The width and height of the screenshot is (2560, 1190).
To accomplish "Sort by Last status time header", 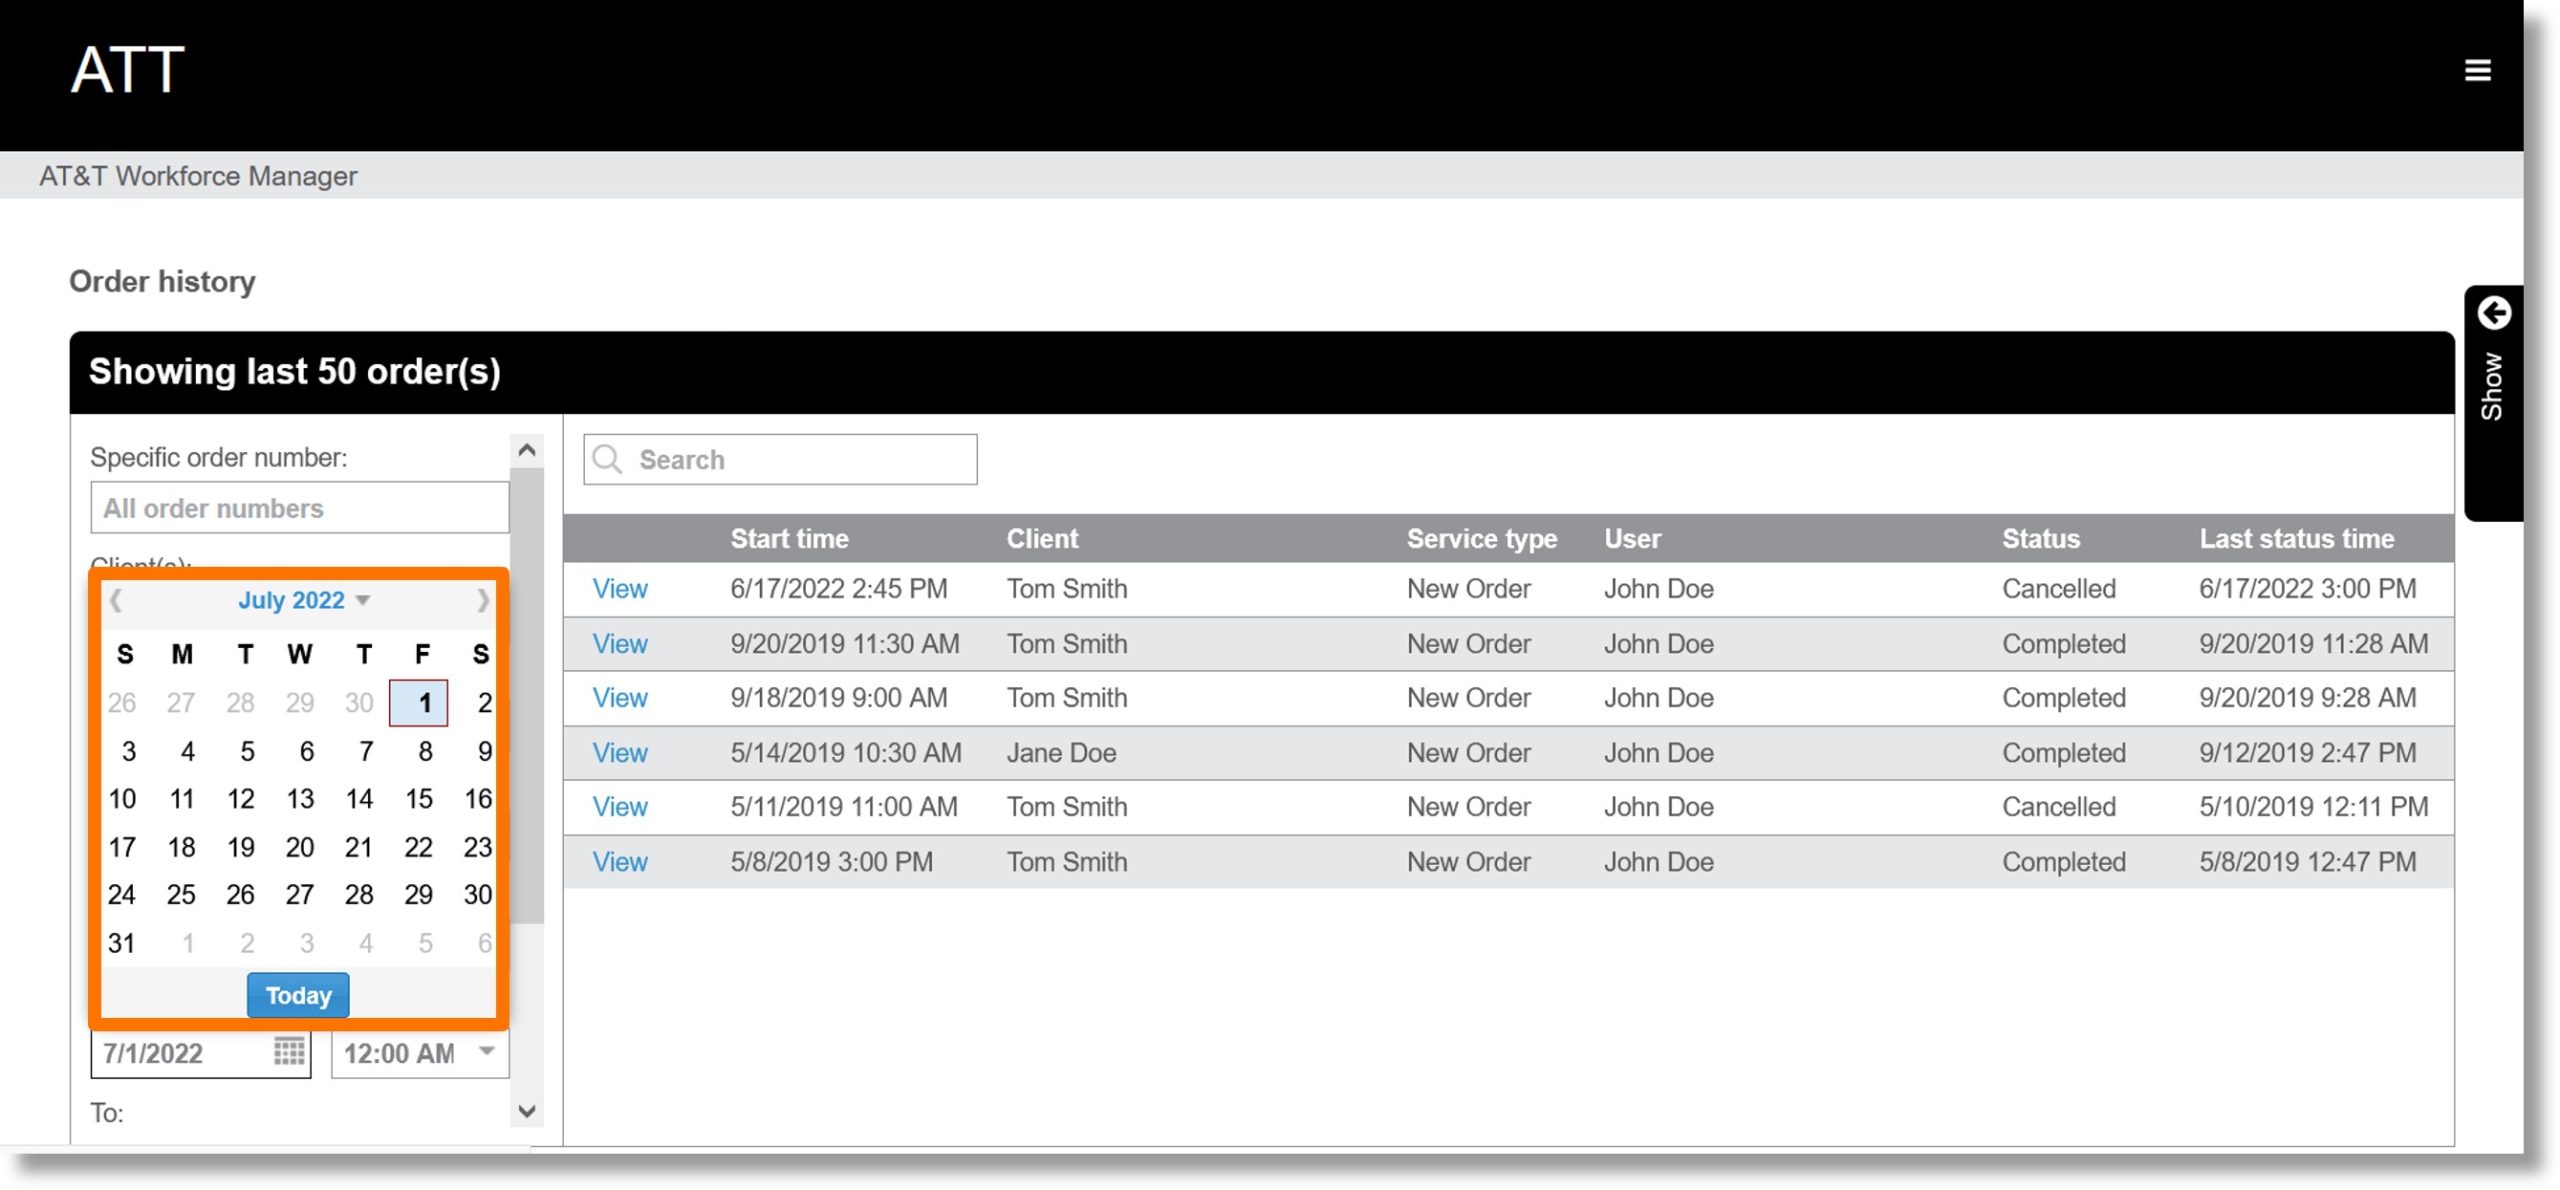I will [x=2296, y=539].
